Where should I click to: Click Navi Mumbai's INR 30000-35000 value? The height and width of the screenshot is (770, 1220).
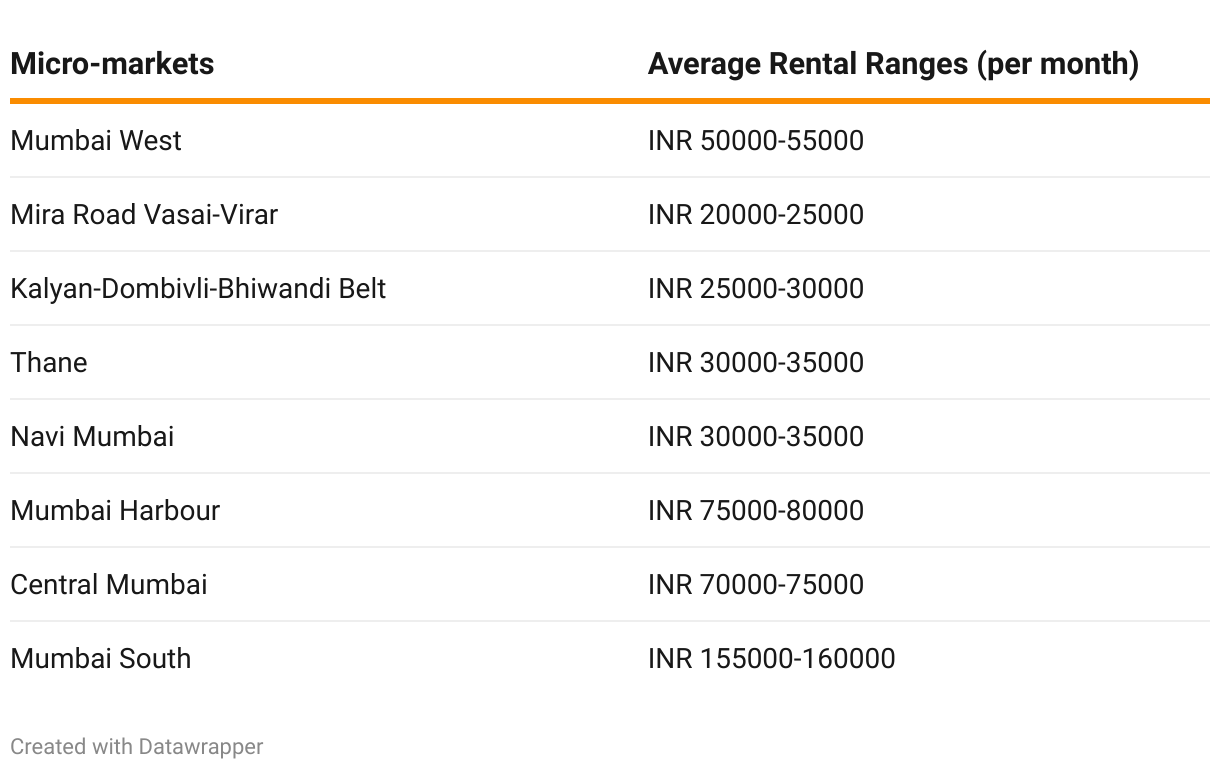[756, 436]
